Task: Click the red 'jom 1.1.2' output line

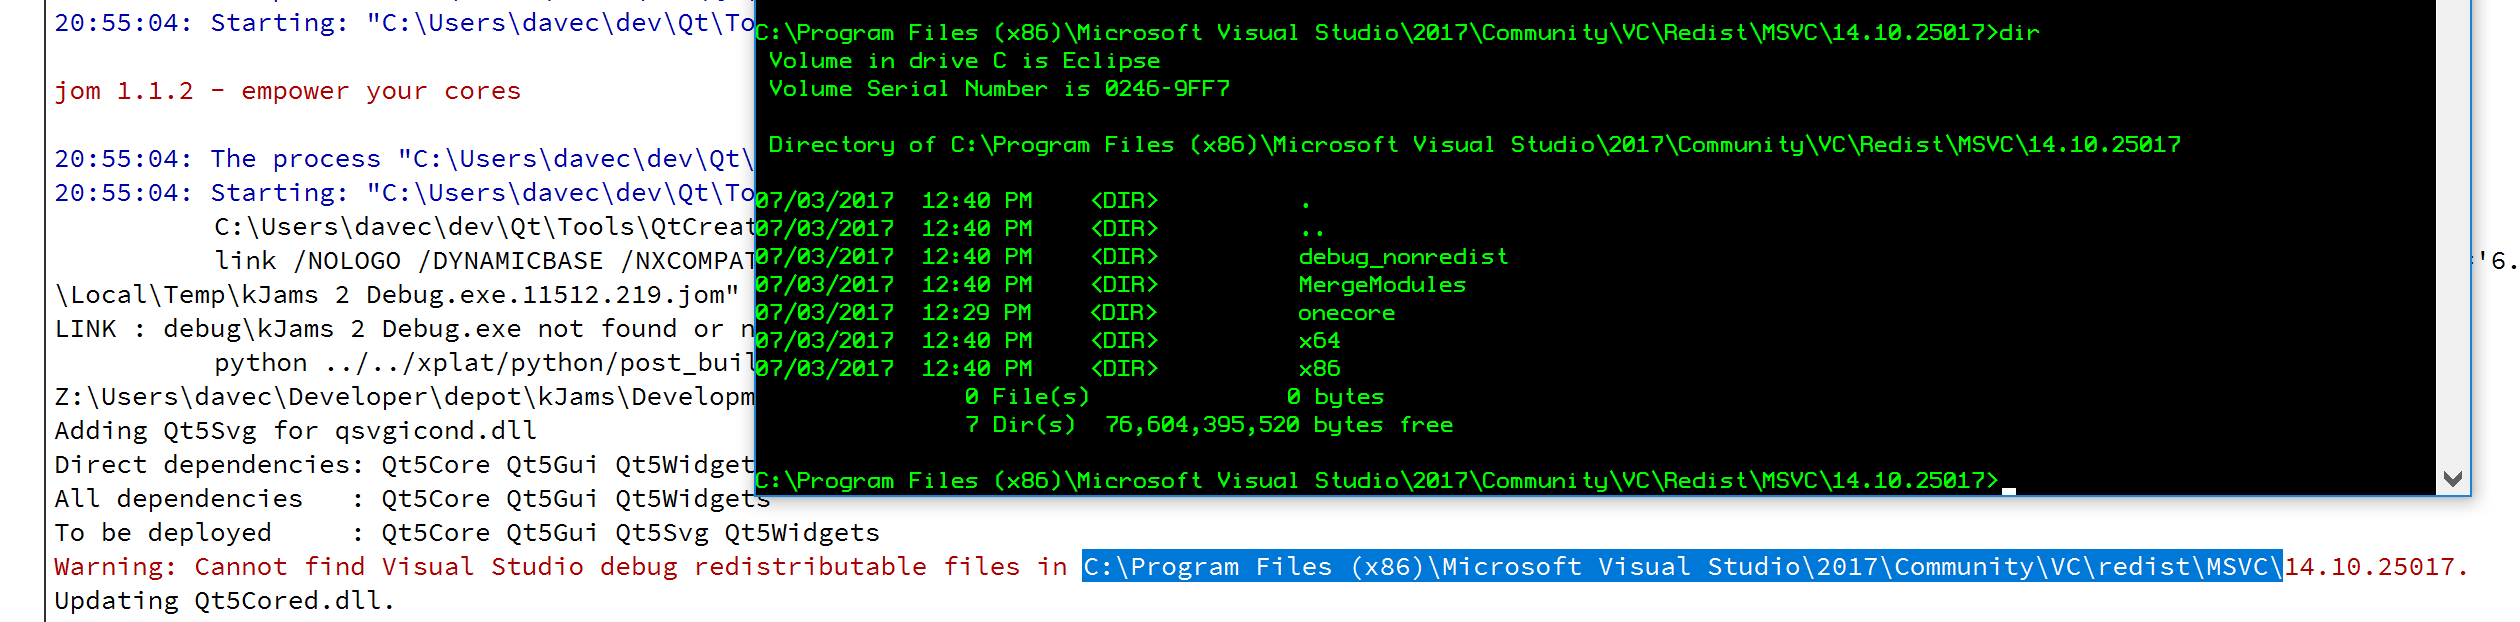Action: pyautogui.click(x=287, y=91)
